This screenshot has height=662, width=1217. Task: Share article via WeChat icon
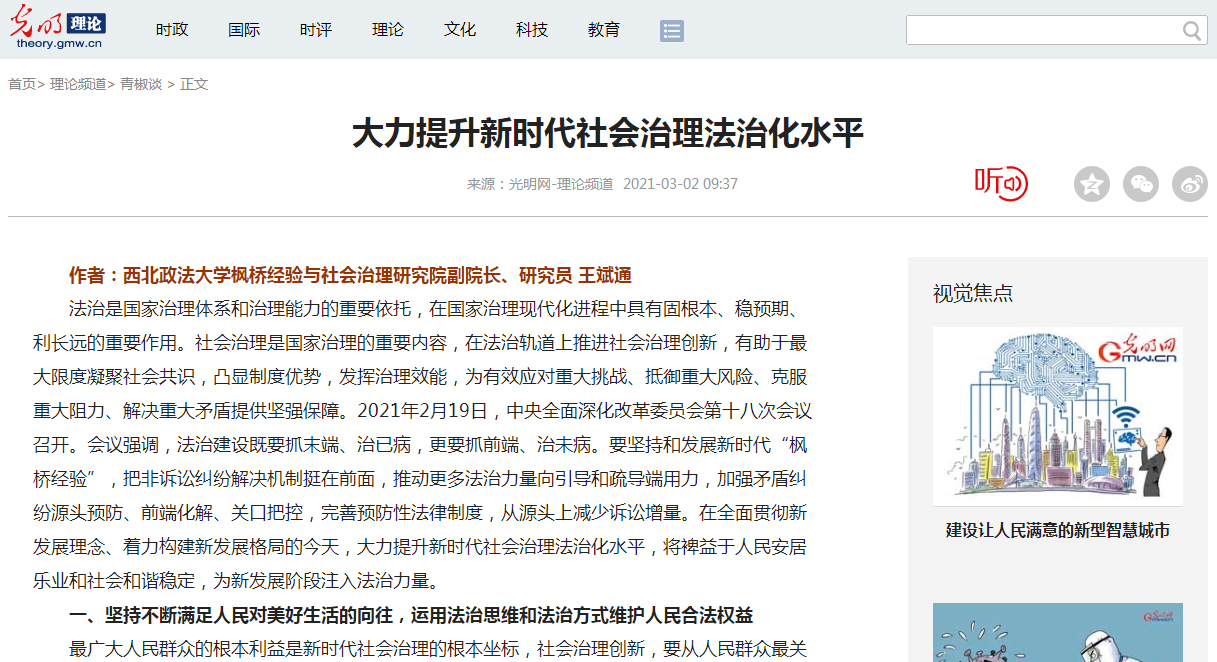click(x=1141, y=184)
